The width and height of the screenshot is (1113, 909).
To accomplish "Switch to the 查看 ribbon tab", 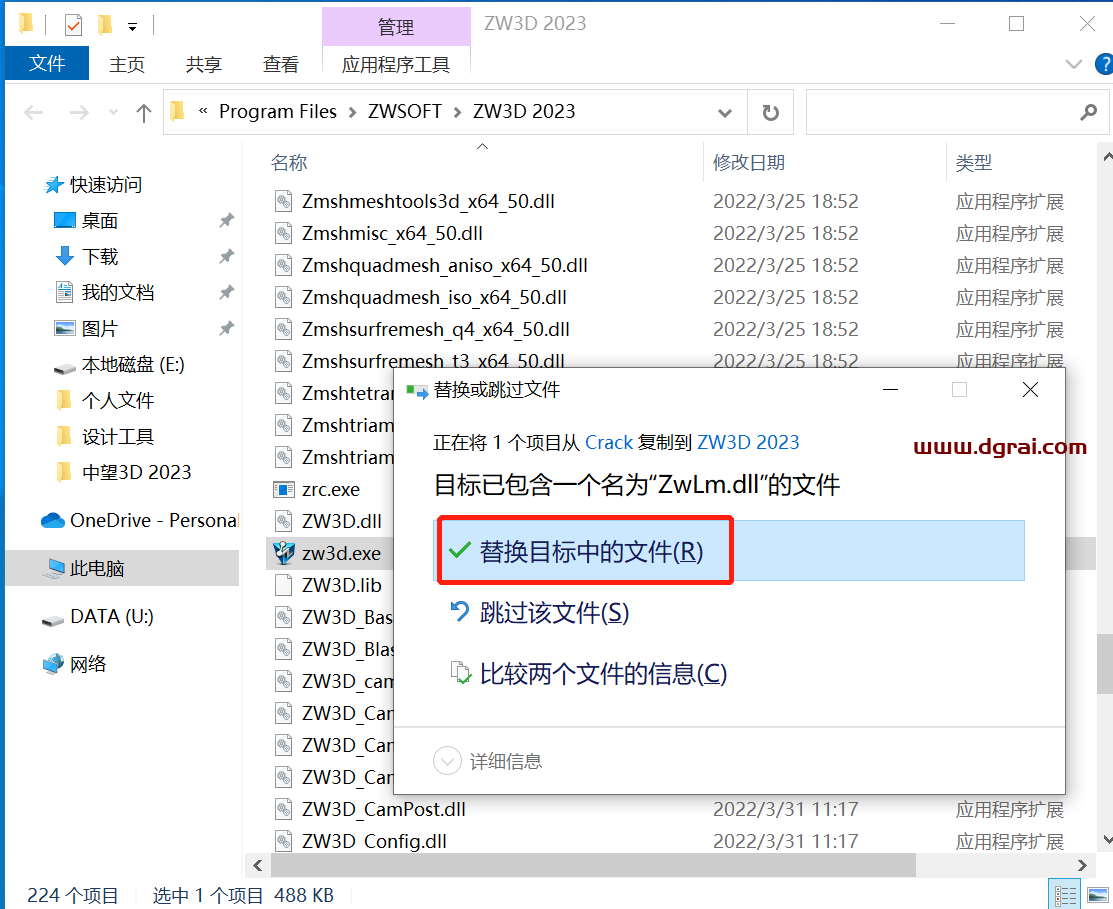I will point(280,64).
